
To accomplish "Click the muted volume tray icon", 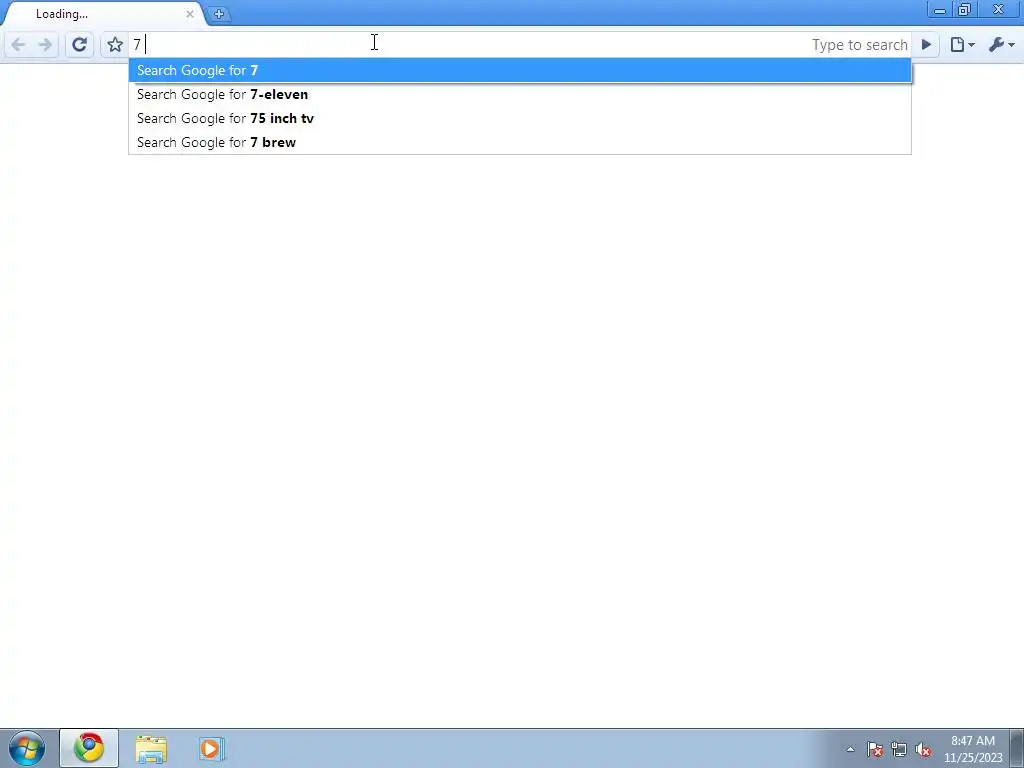I will [923, 750].
